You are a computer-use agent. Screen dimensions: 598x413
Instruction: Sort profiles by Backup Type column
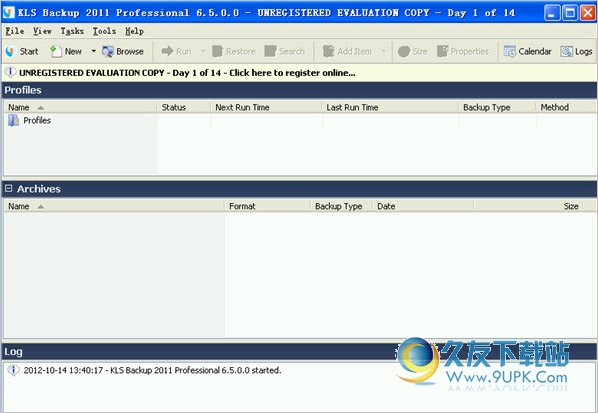497,108
